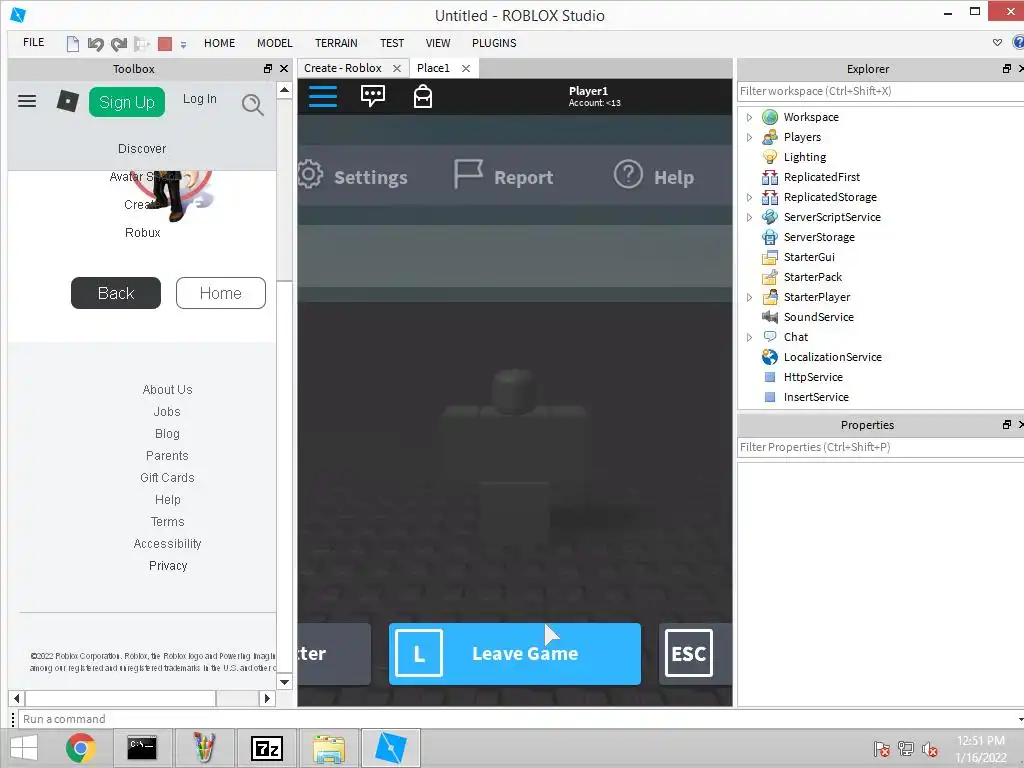Expand the StarterPlayer tree node

[x=749, y=297]
